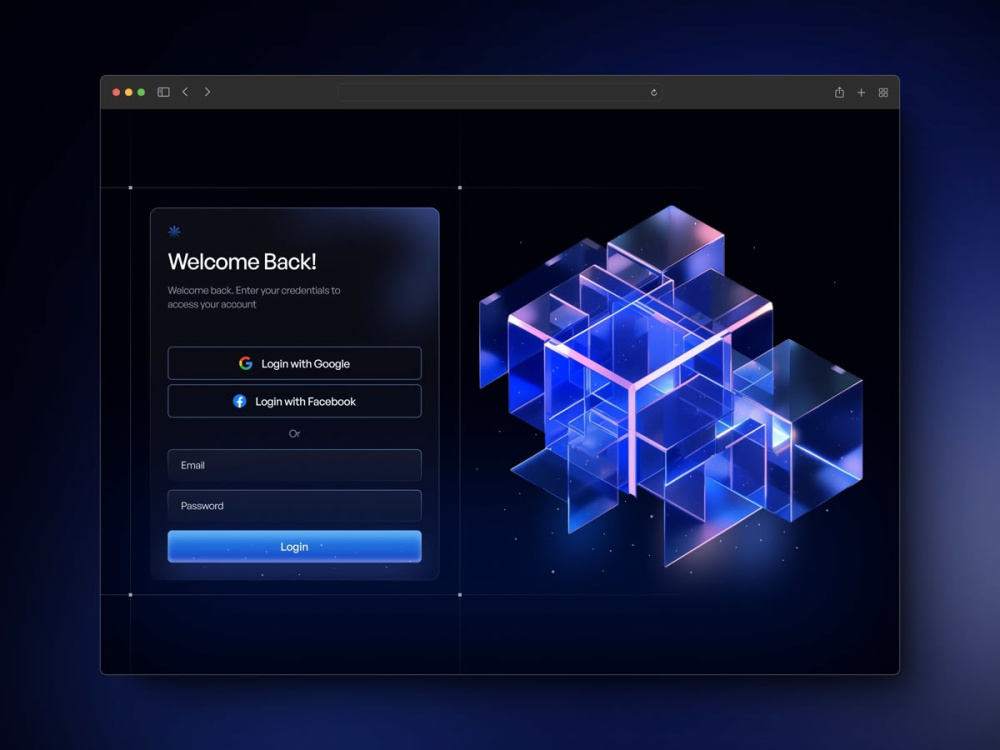
Task: Focus the Email field
Action: [x=294, y=465]
